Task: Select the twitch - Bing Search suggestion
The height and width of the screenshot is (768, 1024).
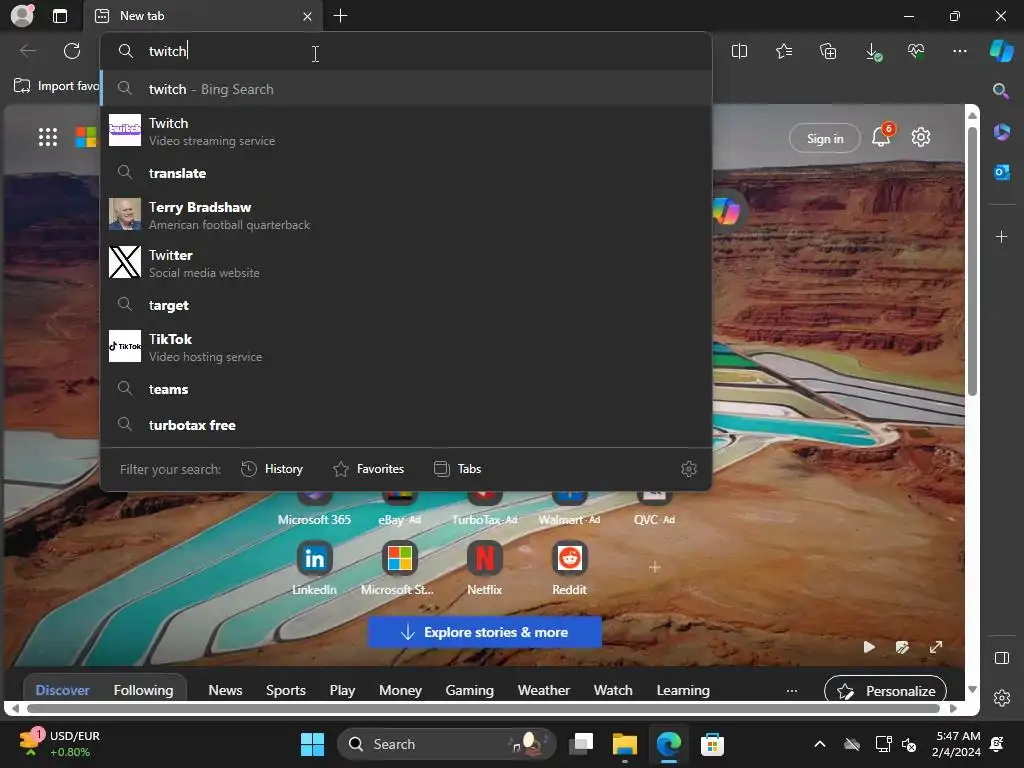Action: click(406, 89)
